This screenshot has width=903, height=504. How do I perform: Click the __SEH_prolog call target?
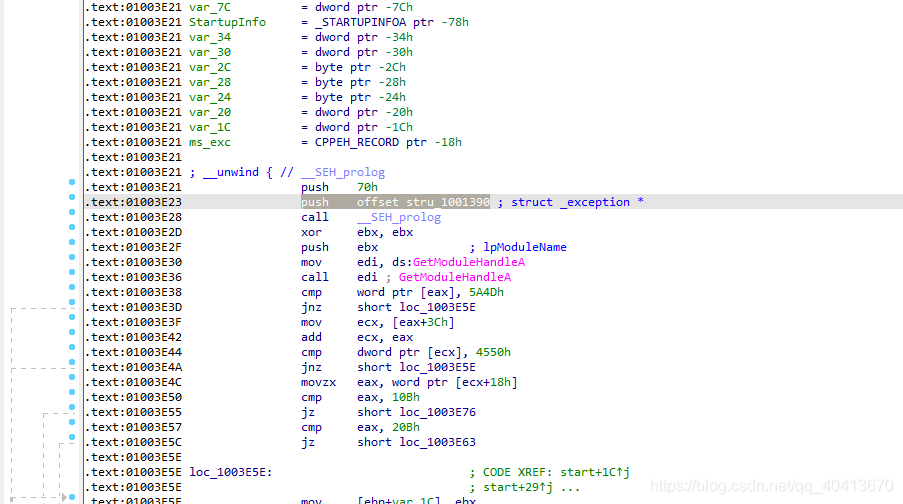(x=399, y=217)
